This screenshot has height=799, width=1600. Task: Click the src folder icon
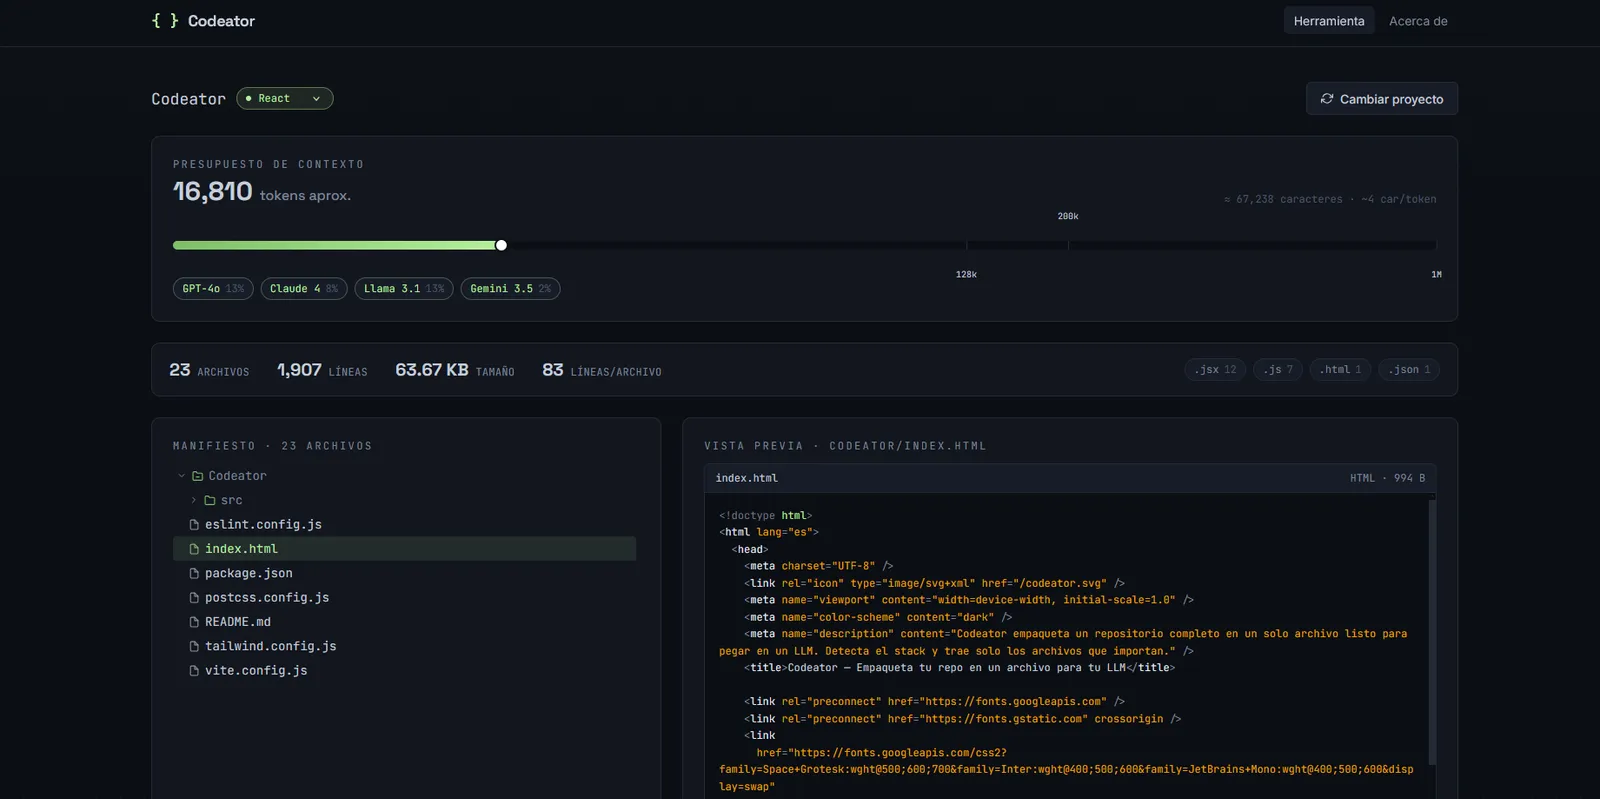pos(210,500)
